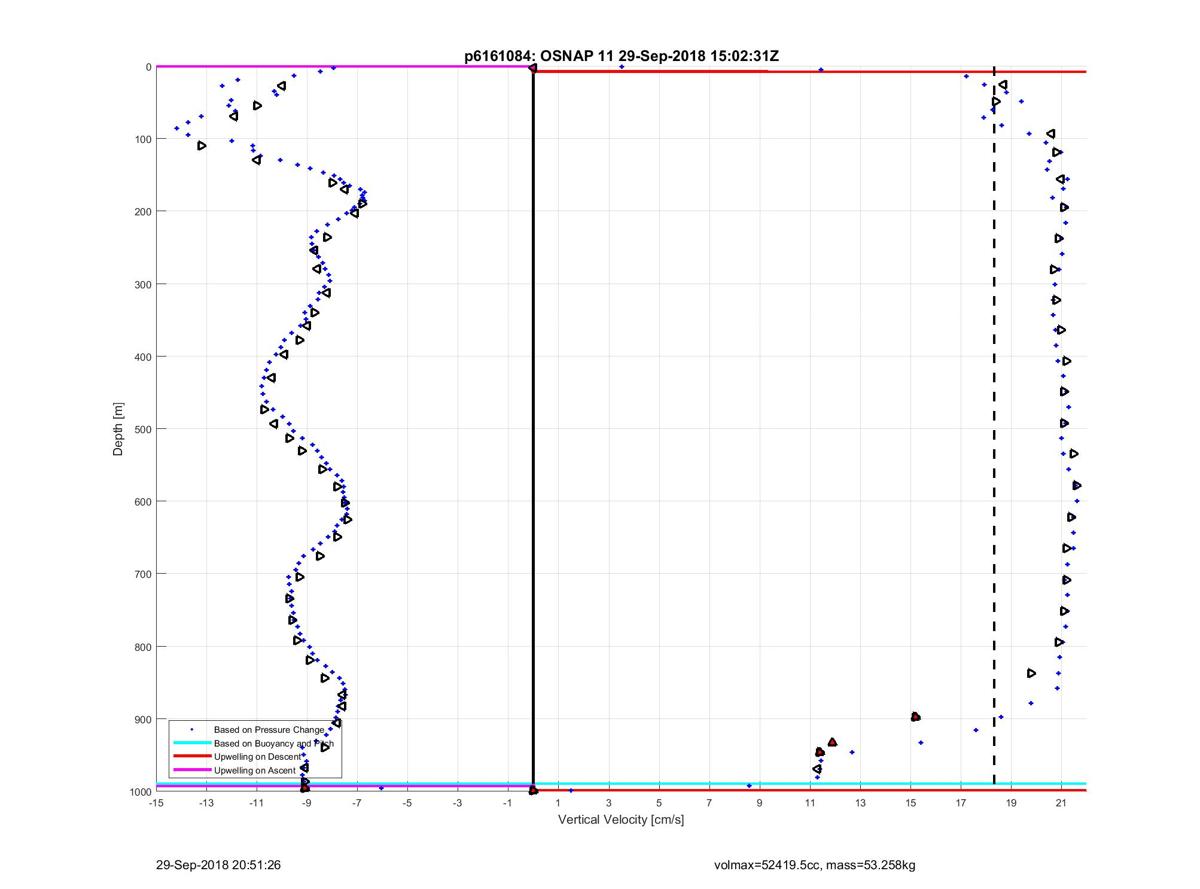Viewport: 1200px width, 889px height.
Task: Click depth tick label "200" on y-axis
Action: point(141,212)
